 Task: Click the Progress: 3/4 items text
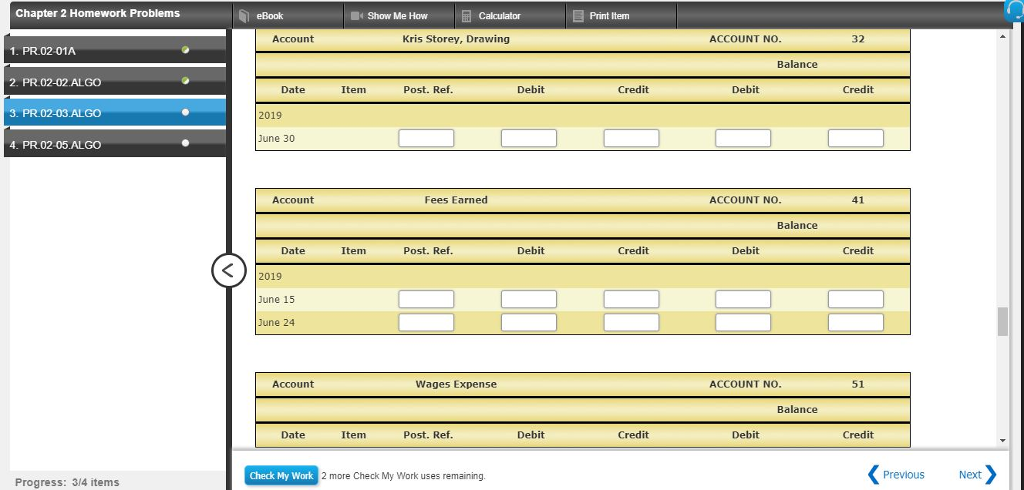click(67, 482)
